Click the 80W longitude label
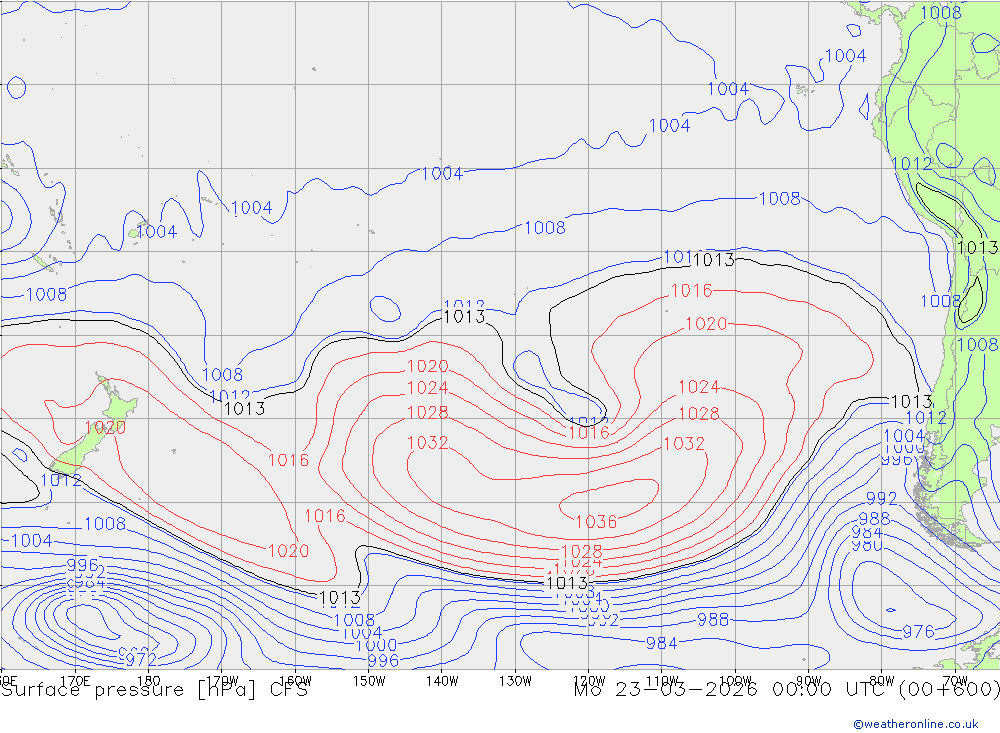1000x733 pixels. [882, 681]
